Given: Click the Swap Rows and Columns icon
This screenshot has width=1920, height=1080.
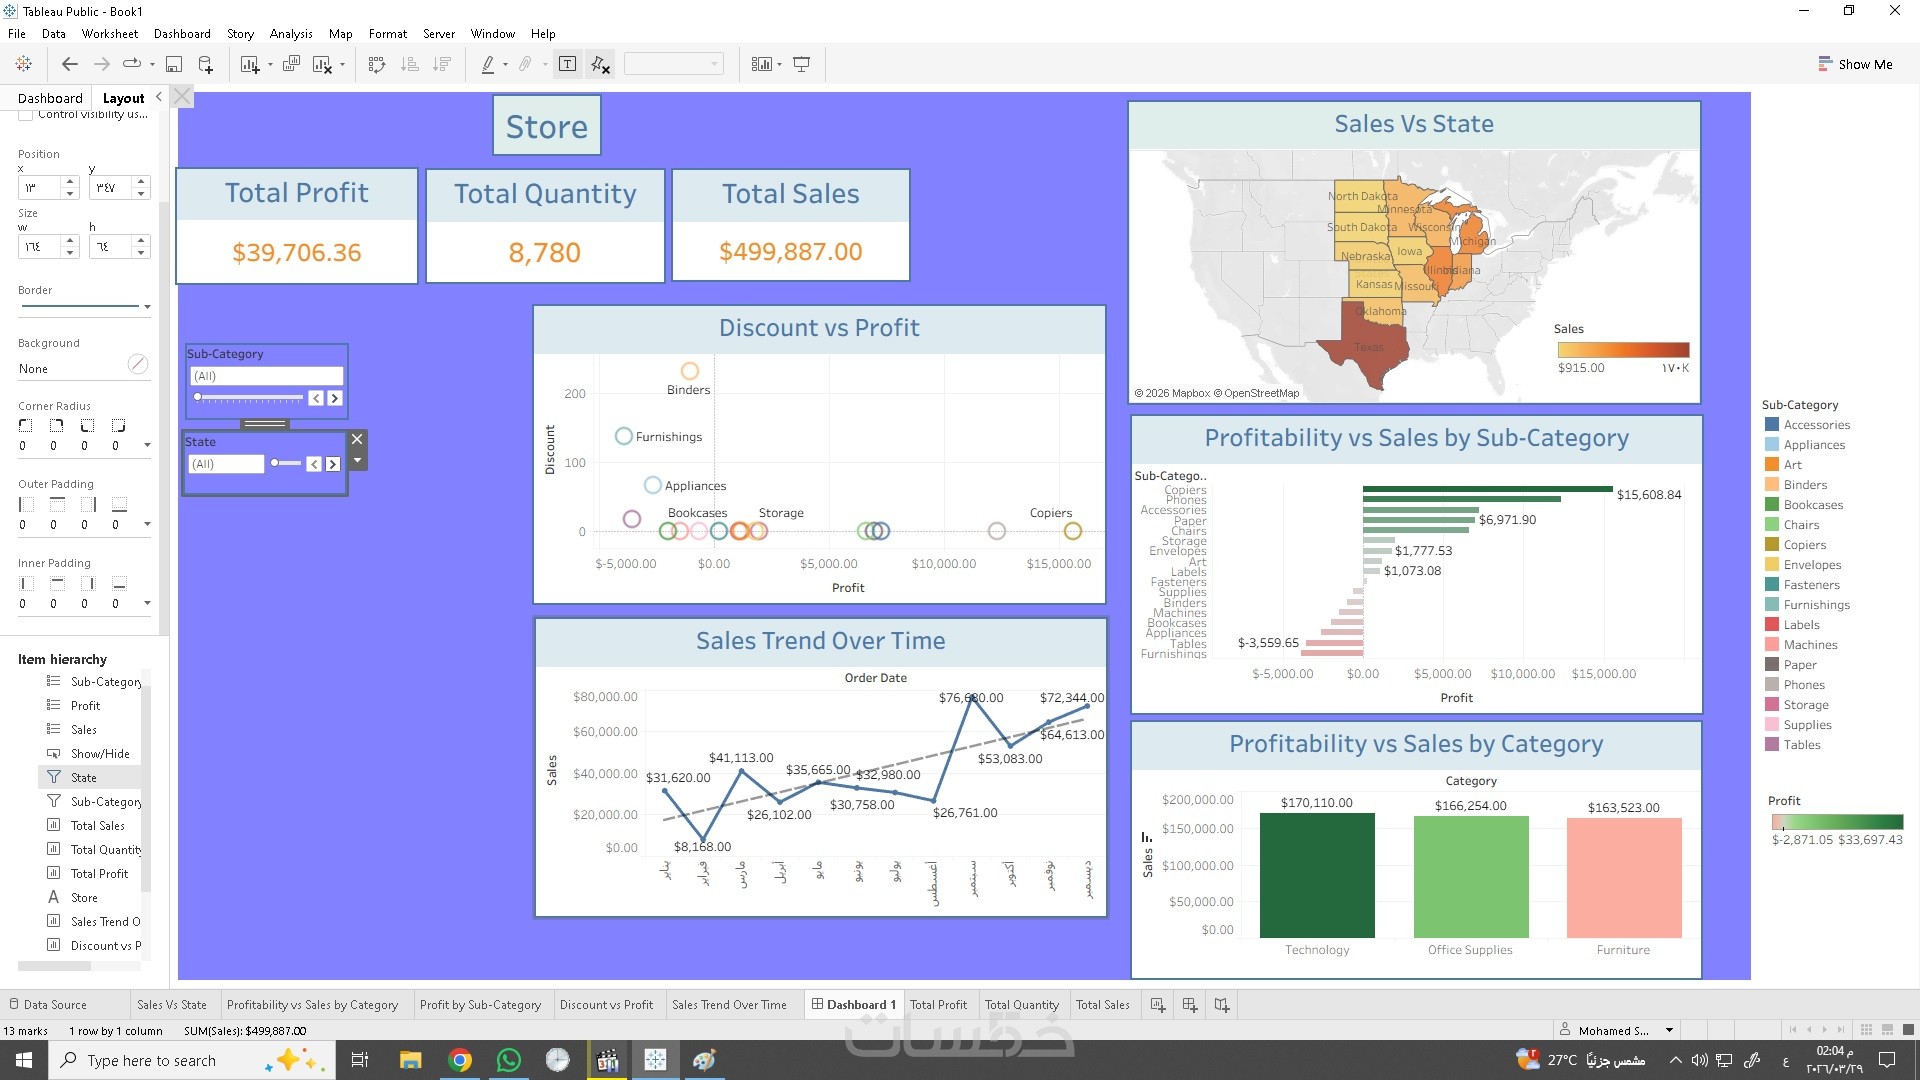Looking at the screenshot, I should coord(377,64).
